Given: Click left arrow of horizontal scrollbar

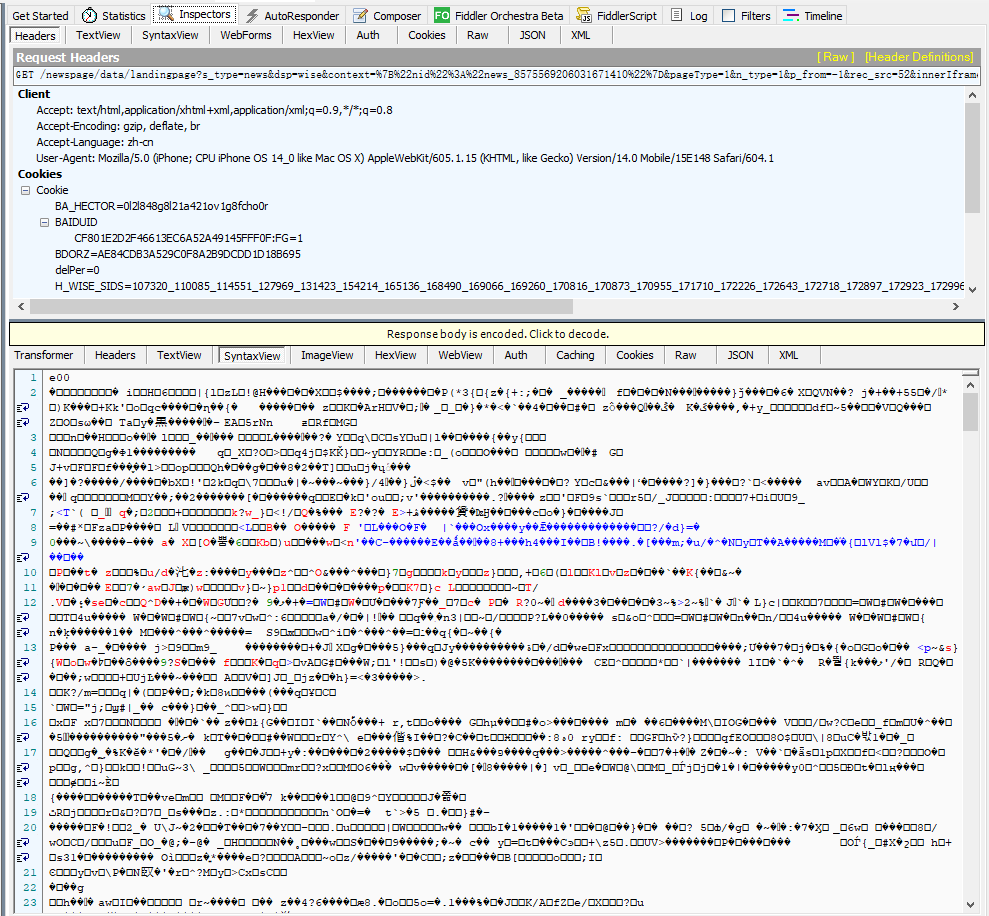Looking at the screenshot, I should click(21, 307).
